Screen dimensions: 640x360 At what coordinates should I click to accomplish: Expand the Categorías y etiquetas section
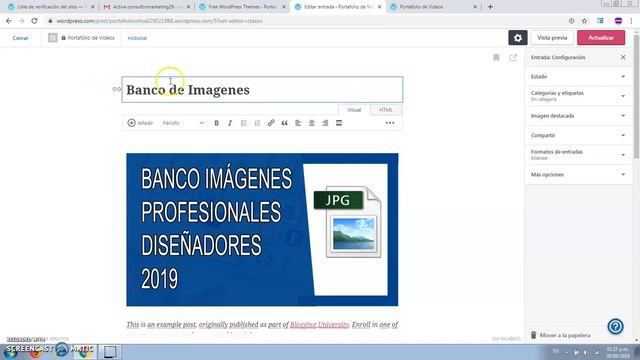tap(578, 96)
